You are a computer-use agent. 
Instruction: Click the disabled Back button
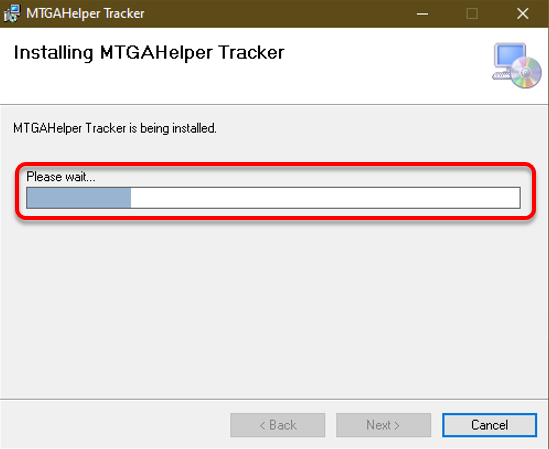[x=278, y=425]
